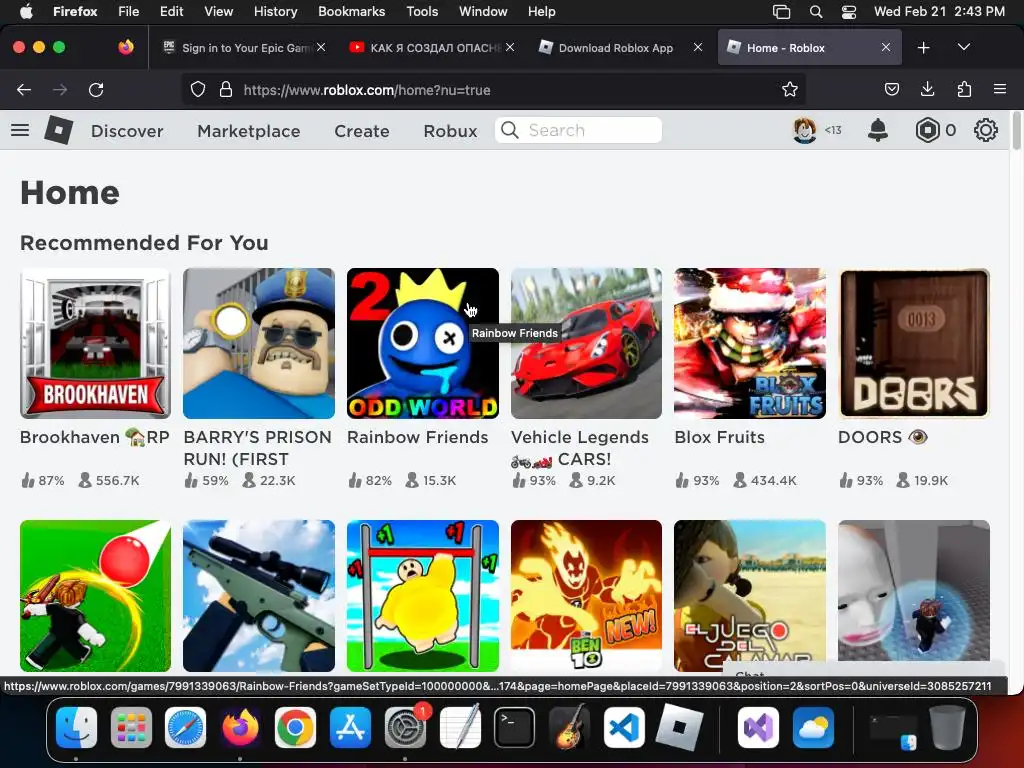Open the Firefox extensions puzzle icon
The width and height of the screenshot is (1024, 768).
[x=964, y=89]
